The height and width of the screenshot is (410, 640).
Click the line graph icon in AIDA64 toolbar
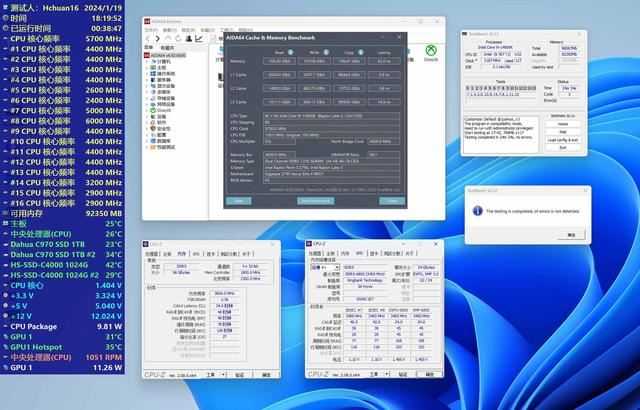click(x=199, y=39)
